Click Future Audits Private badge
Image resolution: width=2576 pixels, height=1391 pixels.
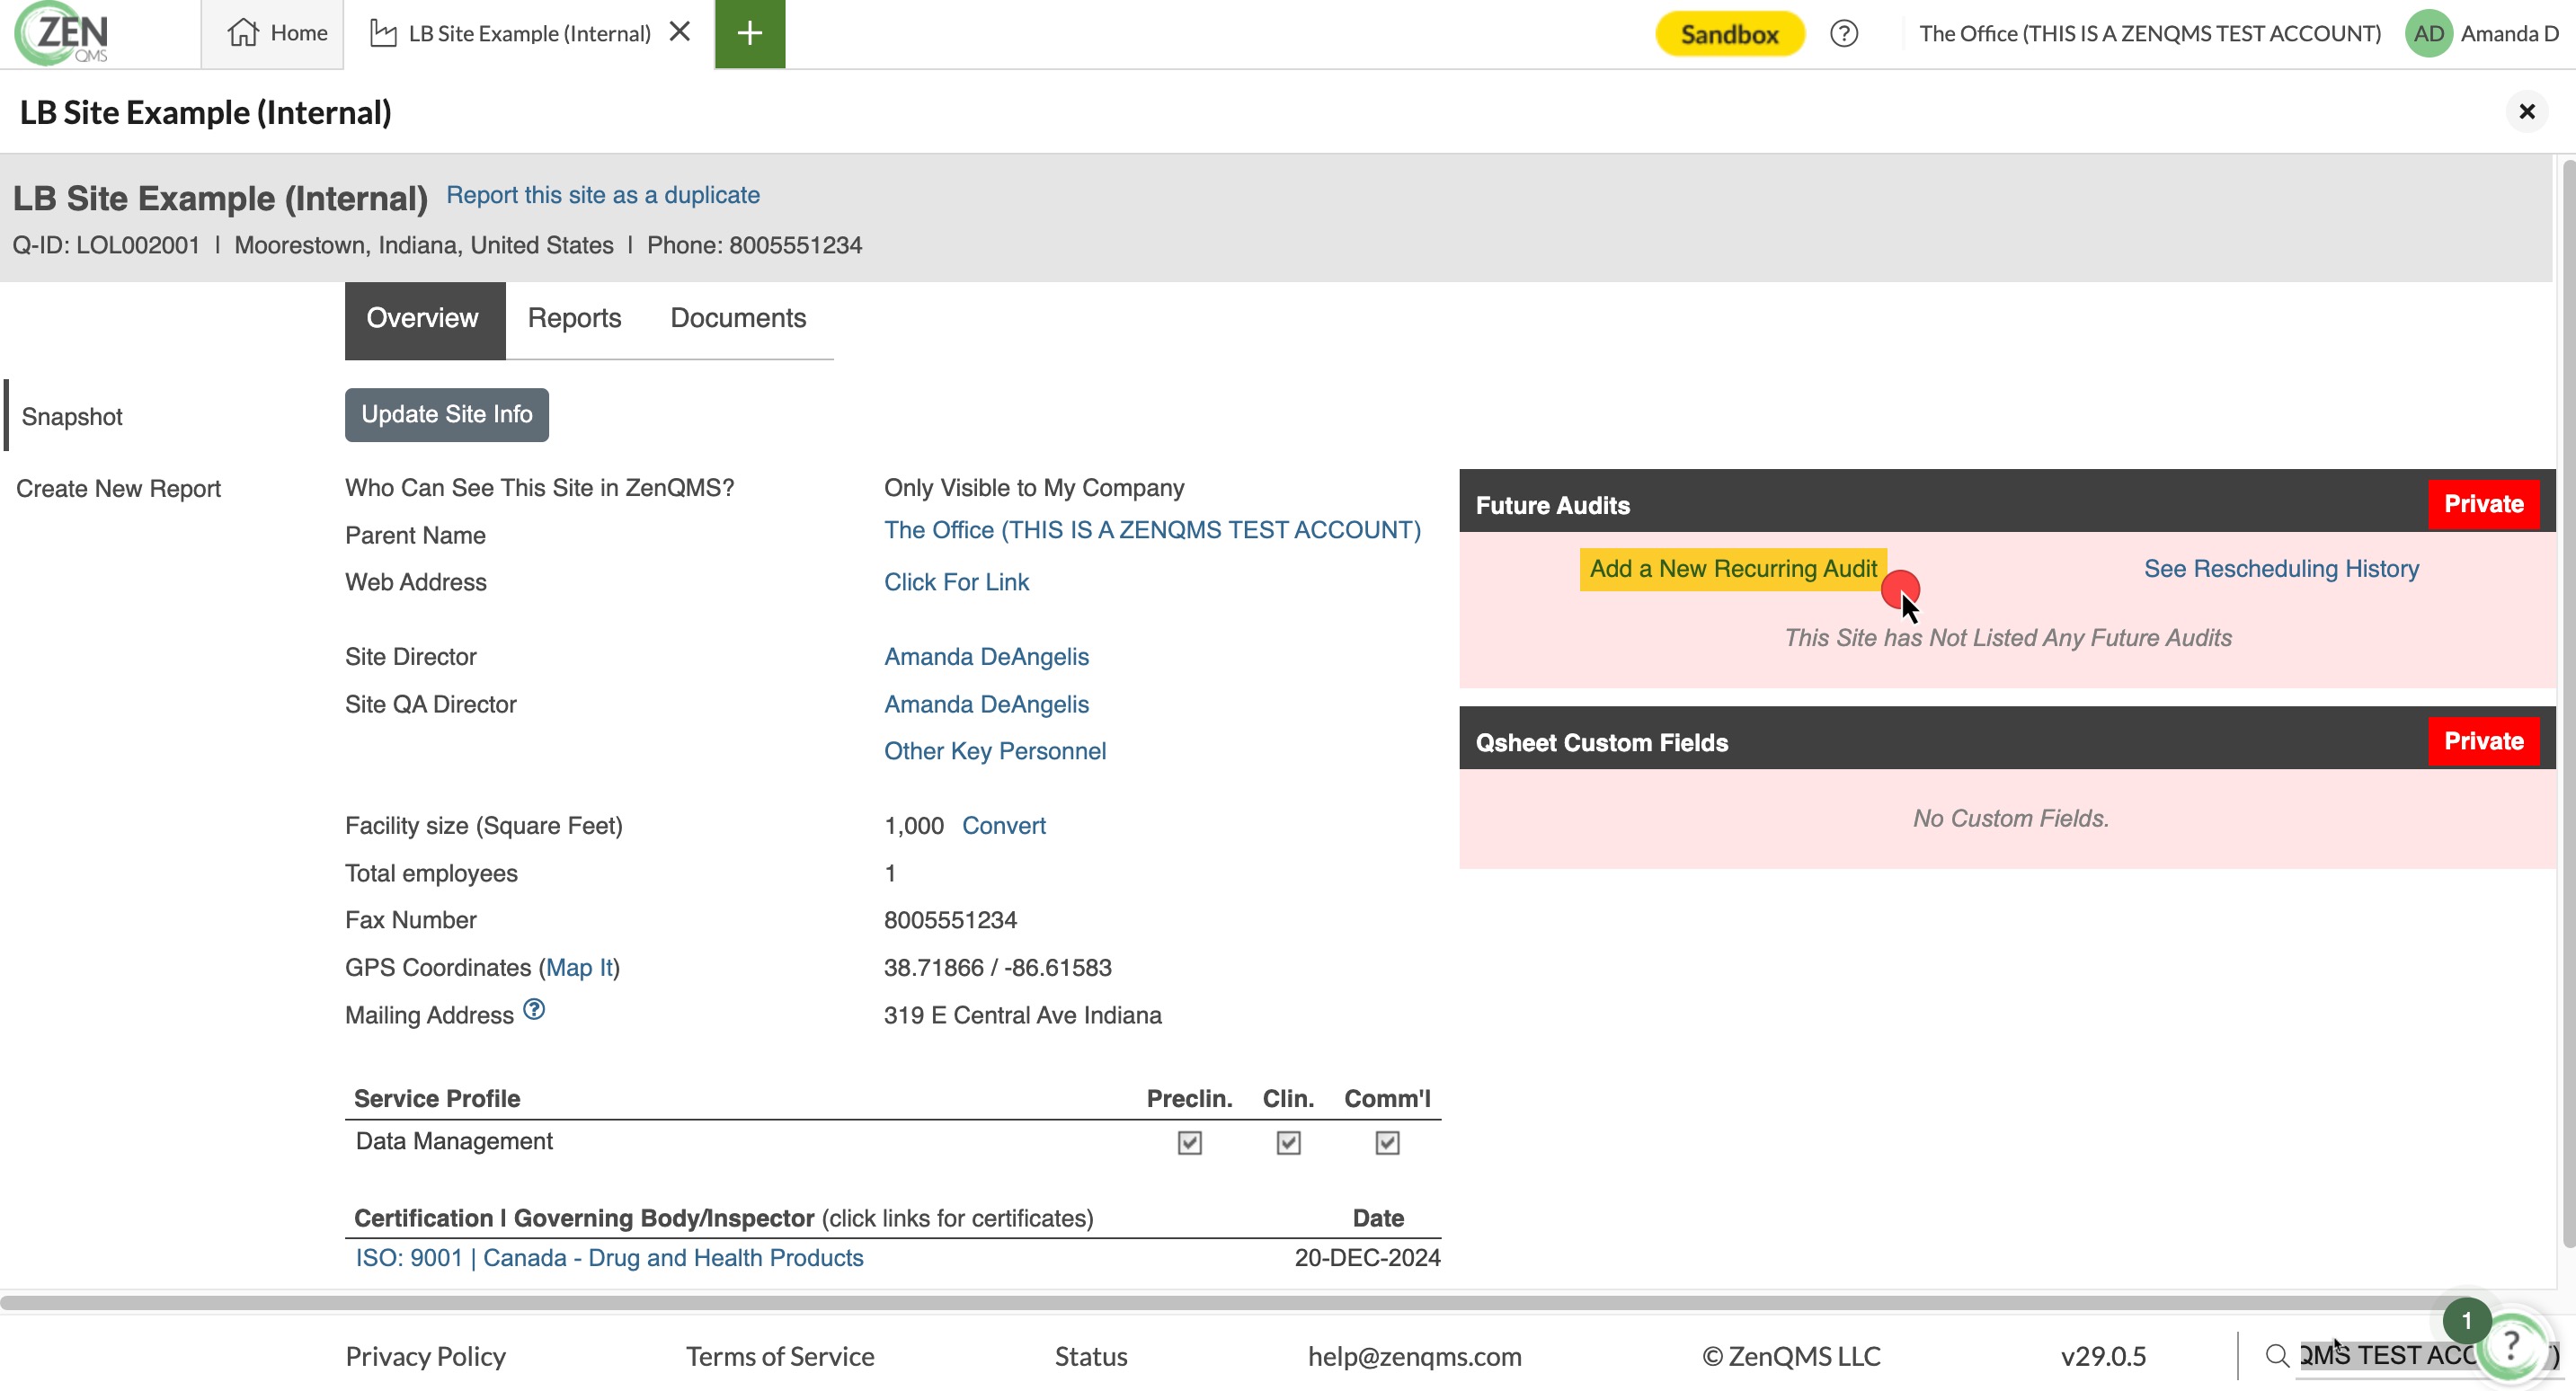(x=2483, y=504)
